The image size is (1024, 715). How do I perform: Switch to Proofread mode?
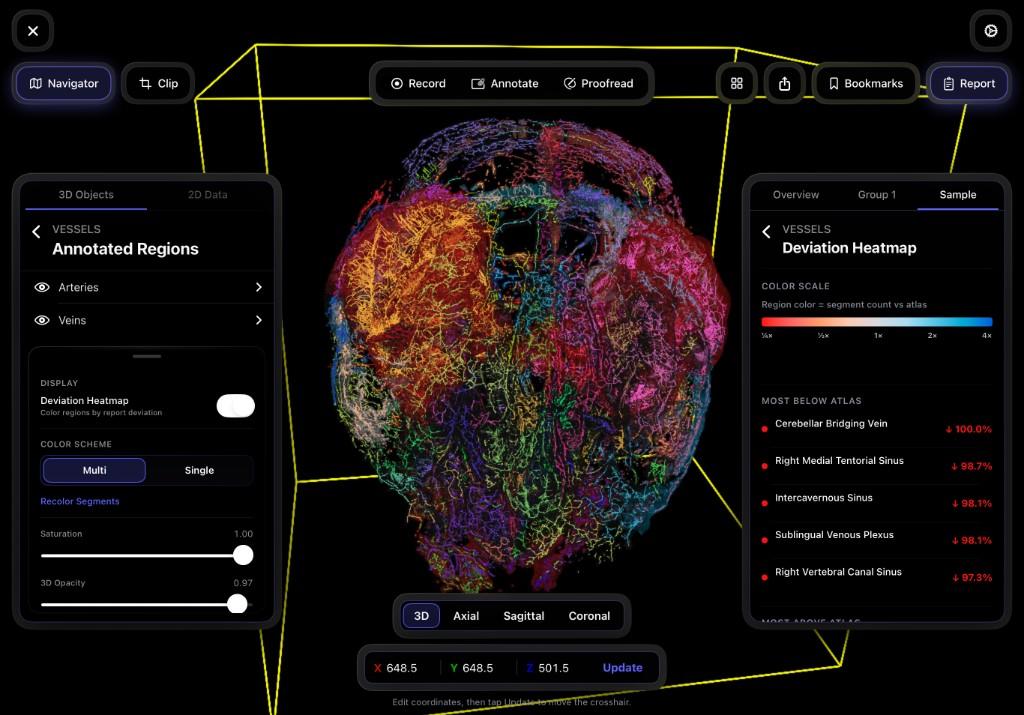(598, 84)
